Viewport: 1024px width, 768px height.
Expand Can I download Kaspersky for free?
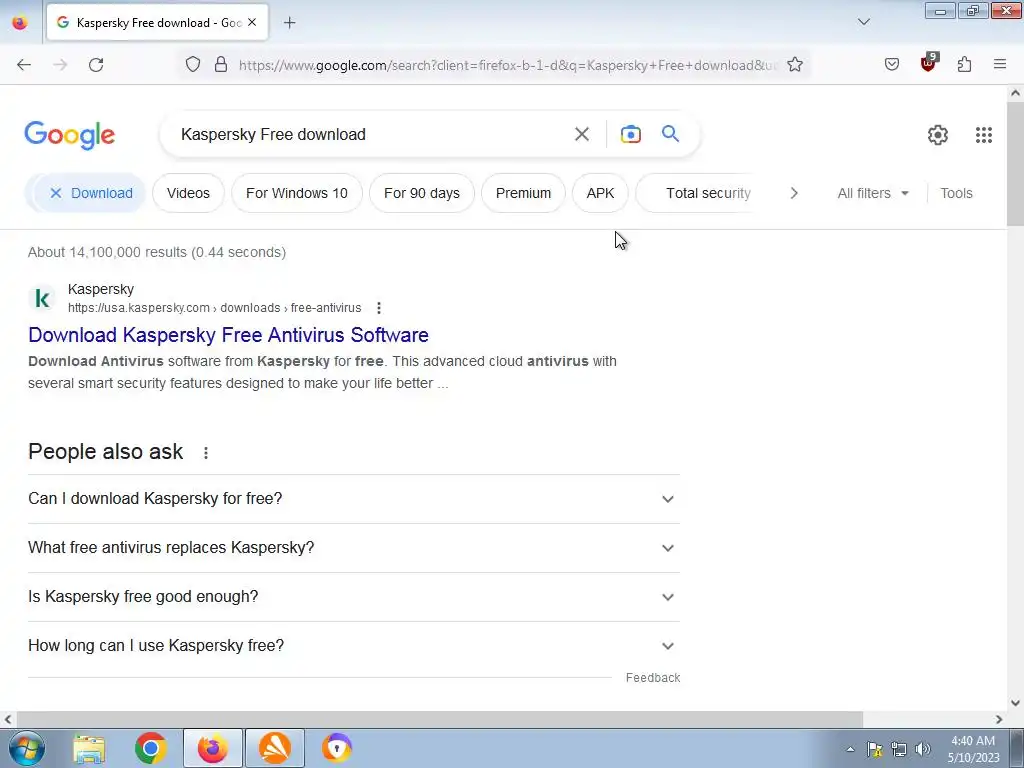coord(353,499)
